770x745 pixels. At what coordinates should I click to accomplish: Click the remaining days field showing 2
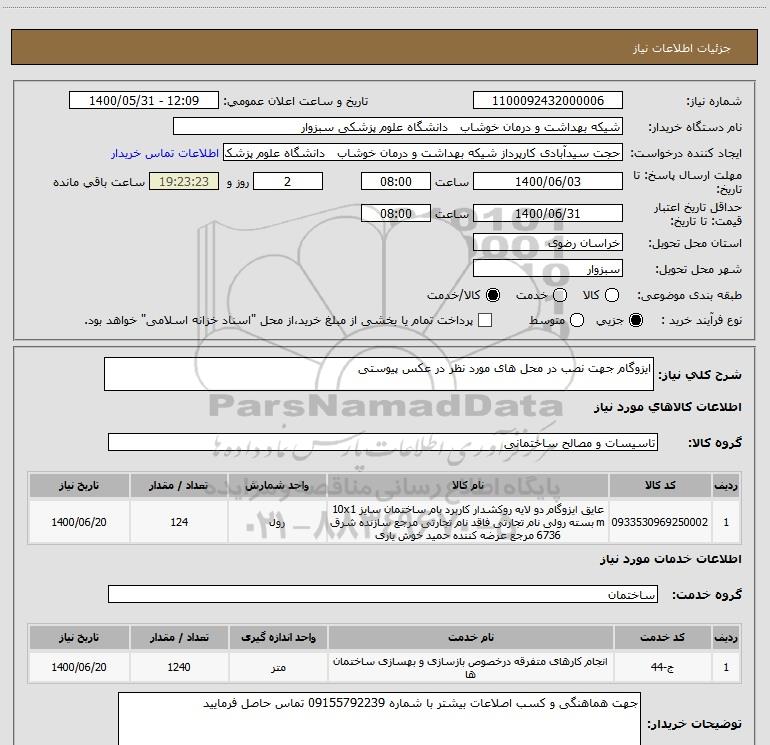click(288, 181)
